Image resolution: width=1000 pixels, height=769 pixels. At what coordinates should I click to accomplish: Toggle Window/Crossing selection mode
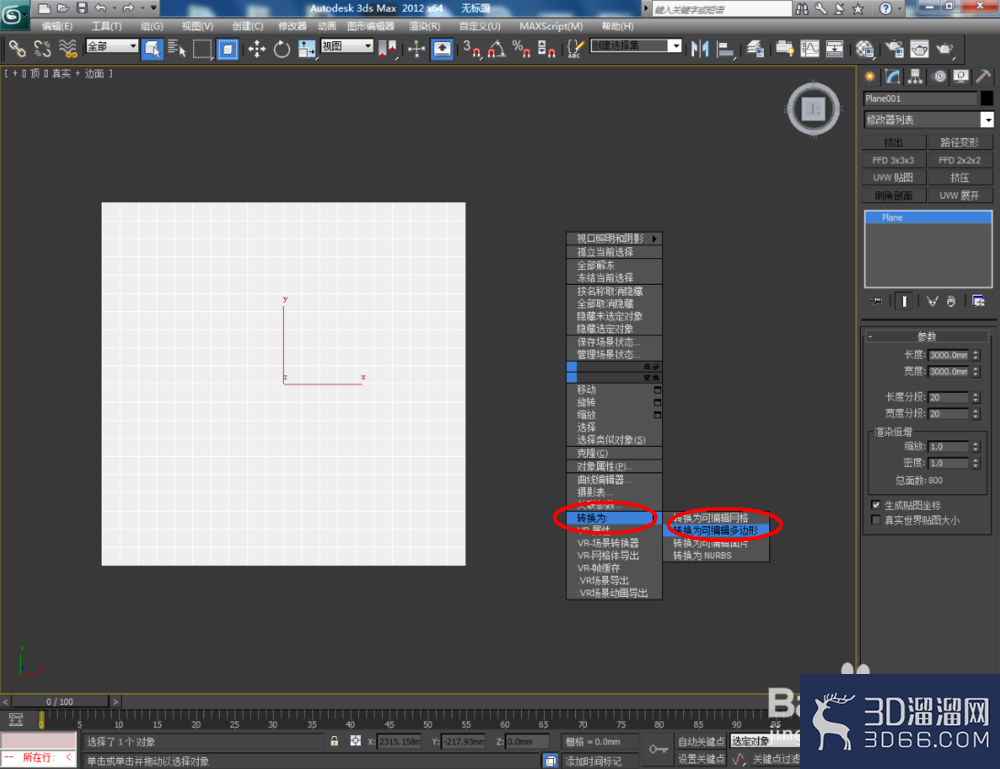pos(228,48)
